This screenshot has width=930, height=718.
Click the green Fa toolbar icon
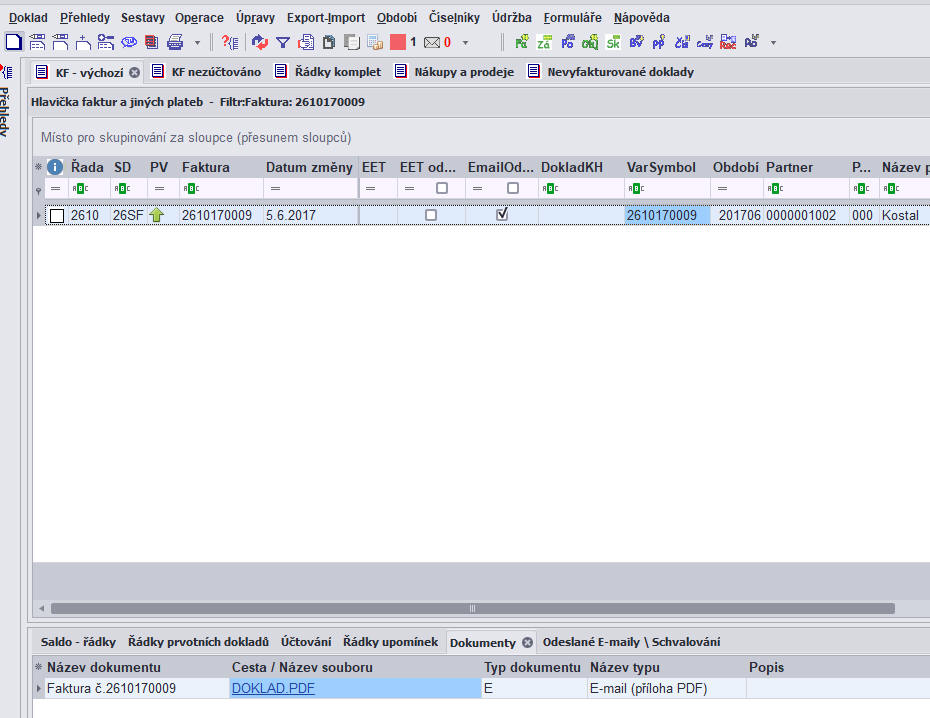[x=521, y=42]
